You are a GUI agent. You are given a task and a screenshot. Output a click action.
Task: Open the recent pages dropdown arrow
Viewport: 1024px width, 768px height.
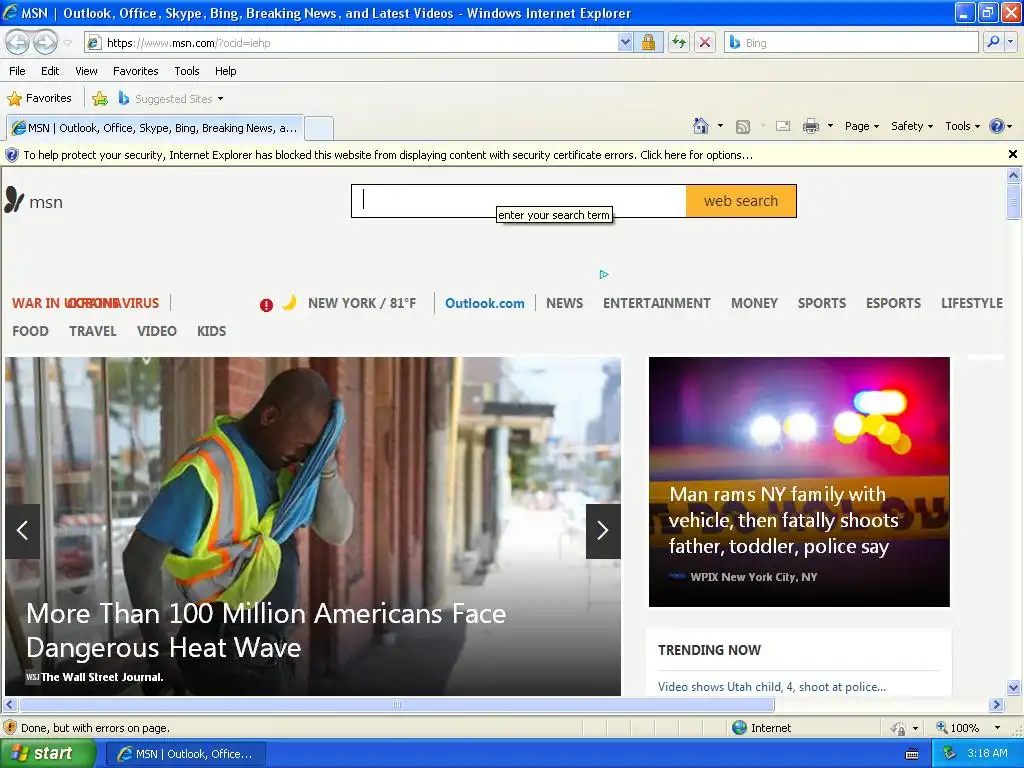tap(67, 43)
